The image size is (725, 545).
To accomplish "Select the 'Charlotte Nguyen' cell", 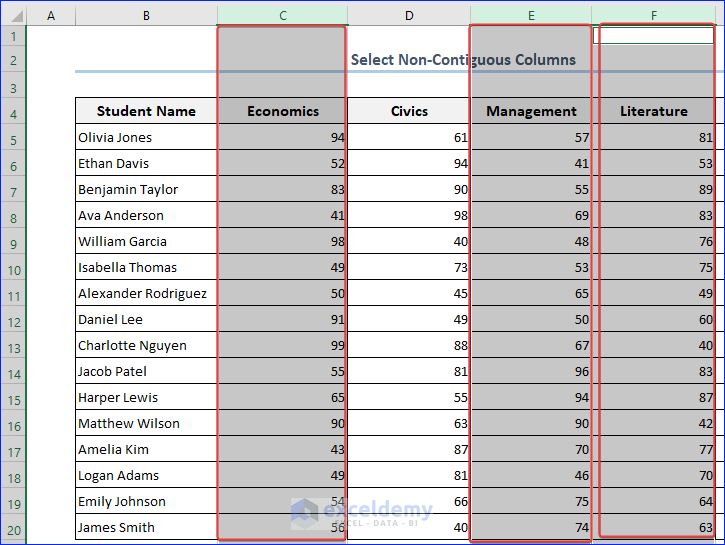I will 146,345.
